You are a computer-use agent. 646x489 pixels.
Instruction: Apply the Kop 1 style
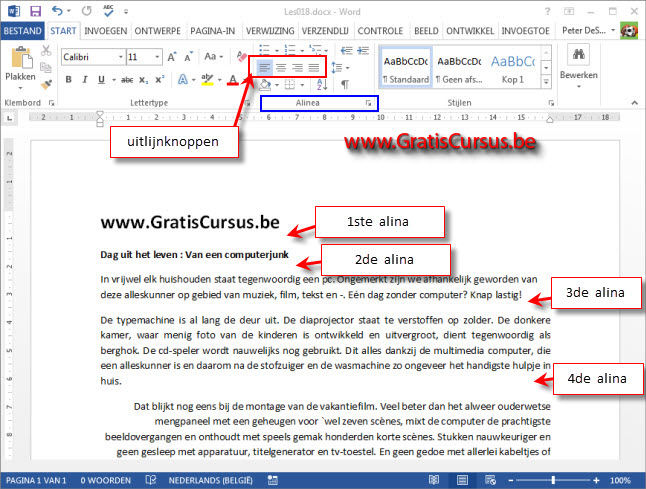[x=513, y=68]
